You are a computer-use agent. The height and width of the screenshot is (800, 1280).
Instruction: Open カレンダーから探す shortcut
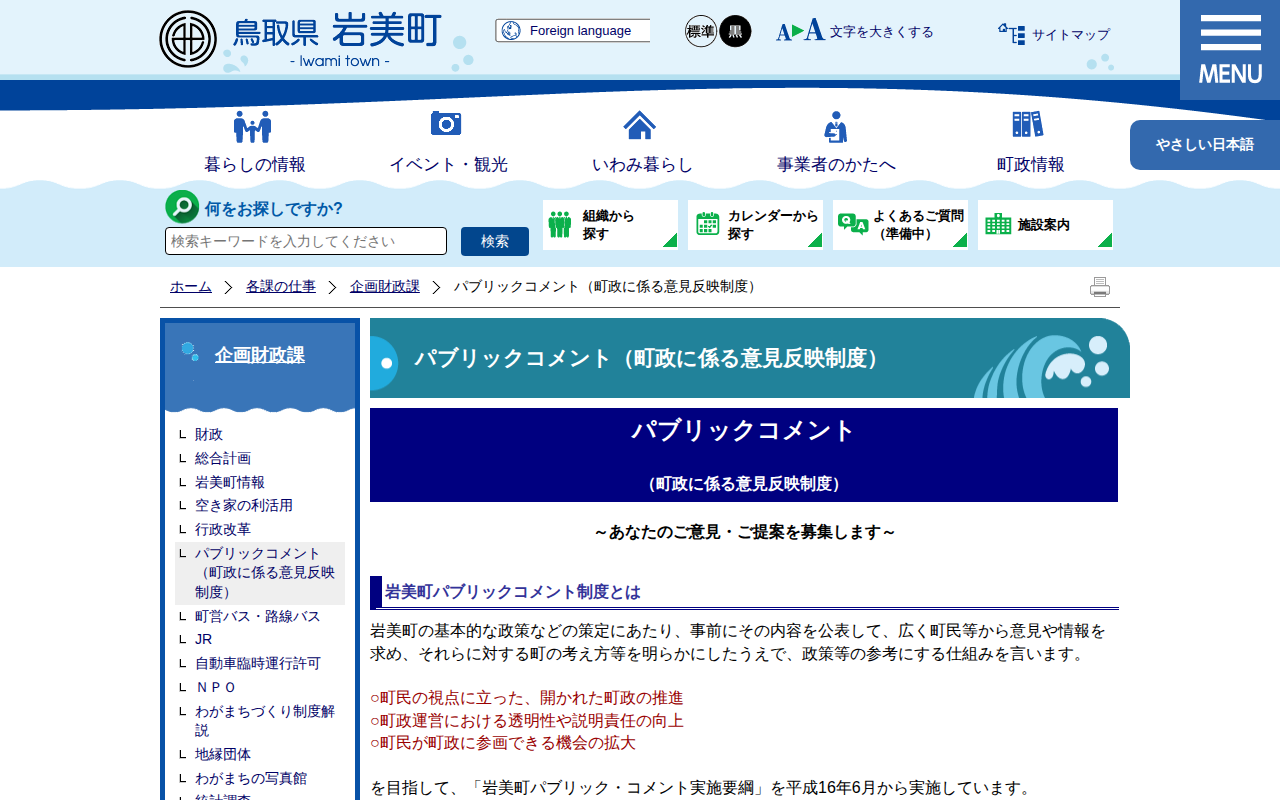coord(755,225)
